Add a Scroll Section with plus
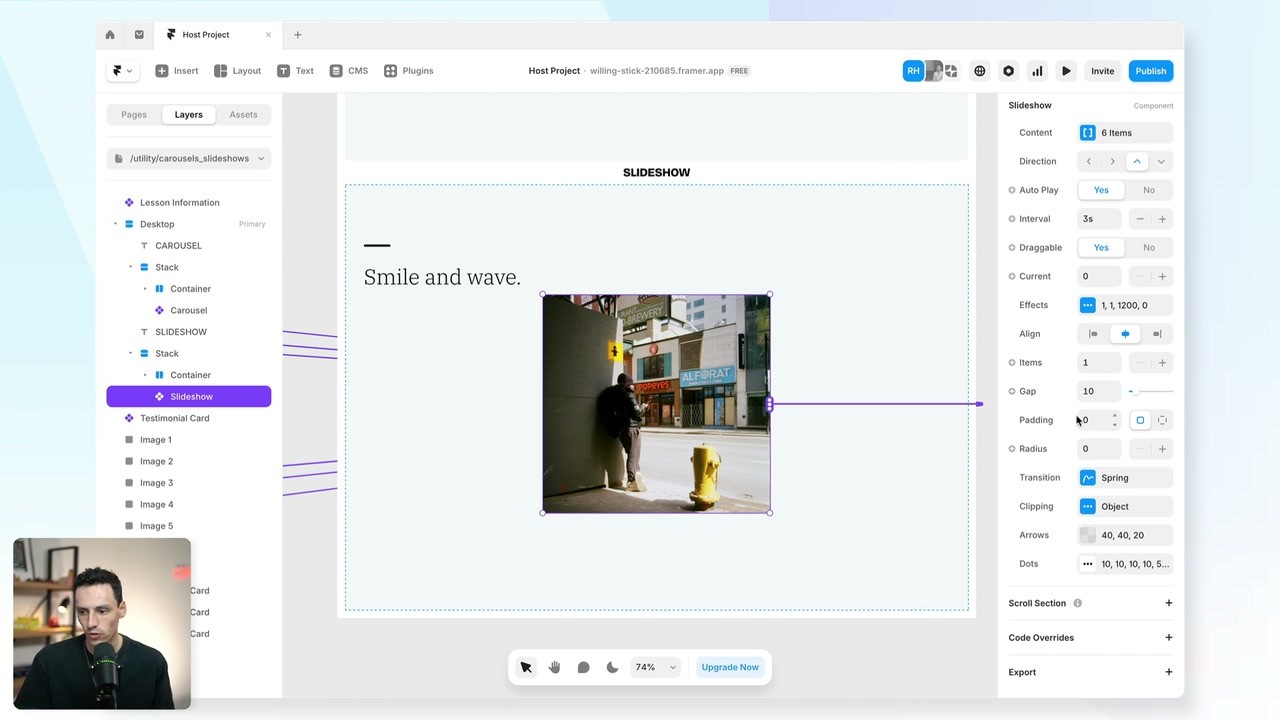This screenshot has width=1280, height=720. pyautogui.click(x=1168, y=603)
